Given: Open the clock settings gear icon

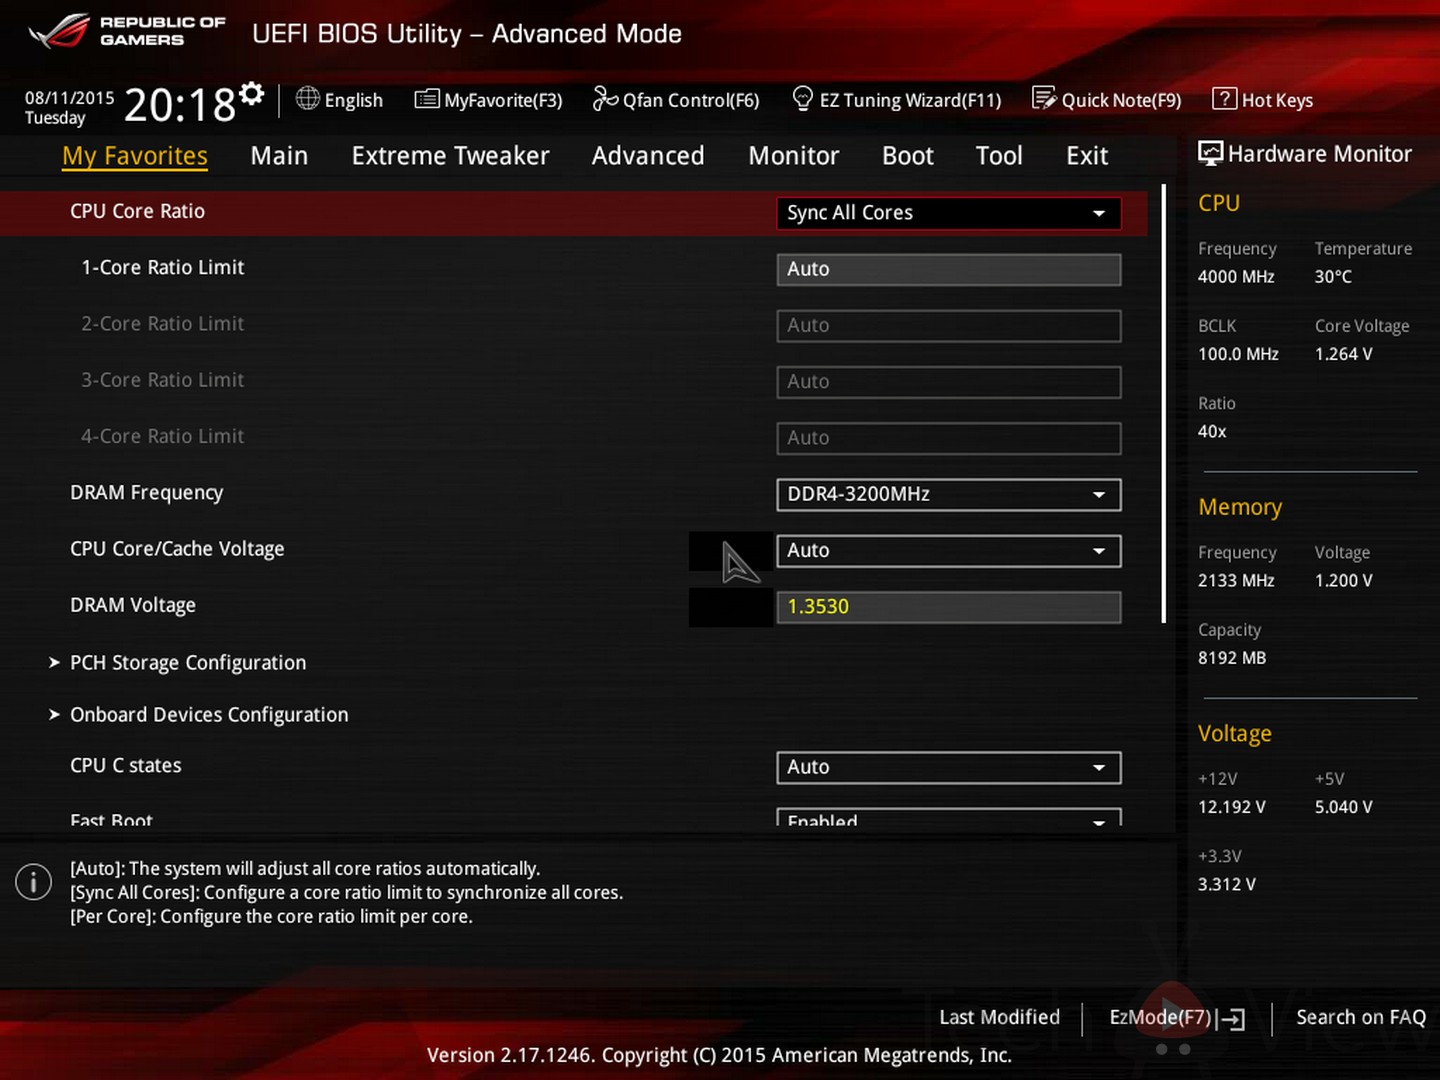Looking at the screenshot, I should click(x=252, y=94).
